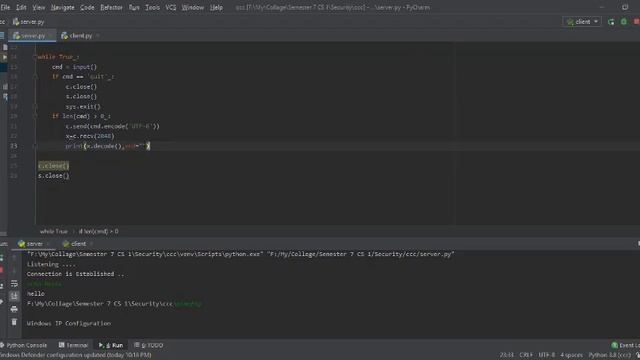Switch to the client.py editor tab
Screen dimensions: 640x360
pos(81,36)
